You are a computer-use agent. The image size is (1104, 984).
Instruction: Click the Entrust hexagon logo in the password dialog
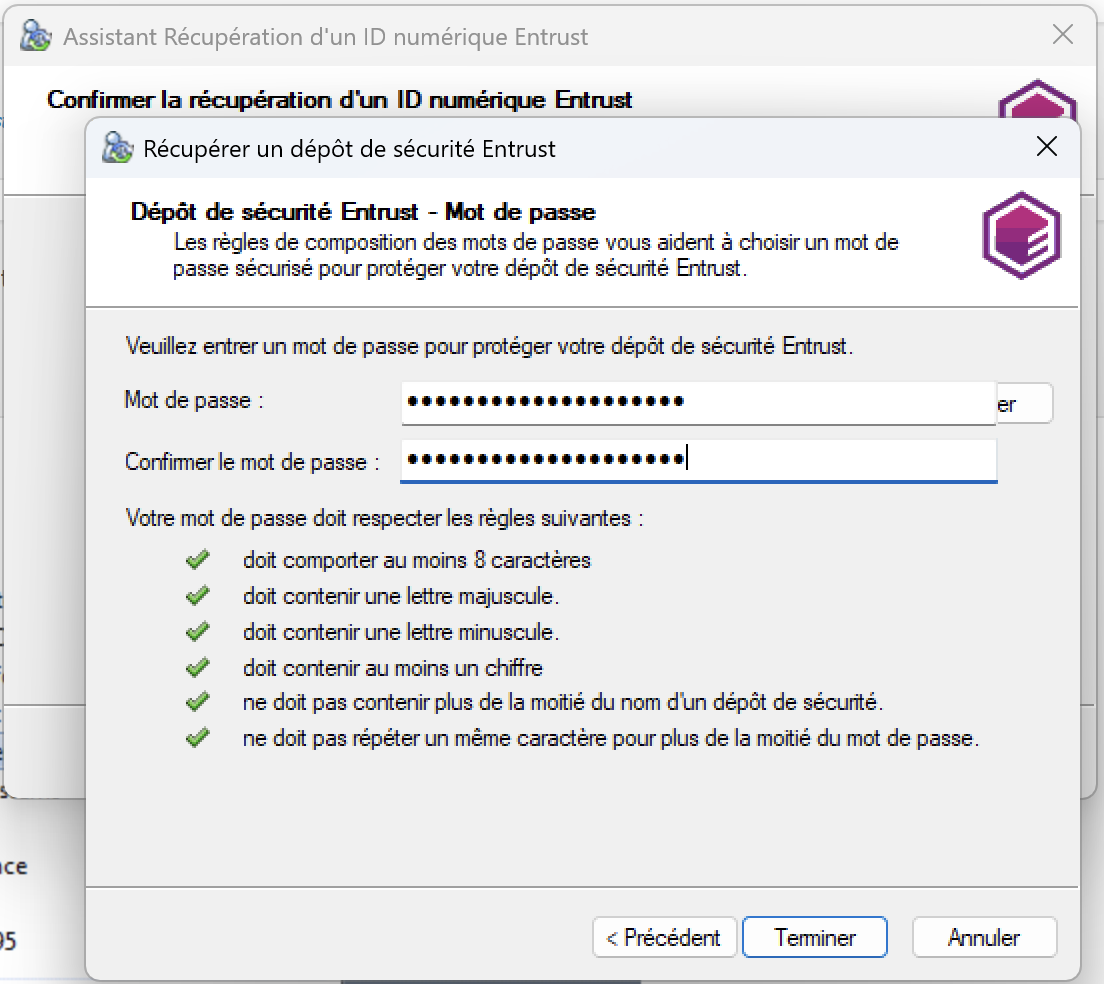[1021, 236]
